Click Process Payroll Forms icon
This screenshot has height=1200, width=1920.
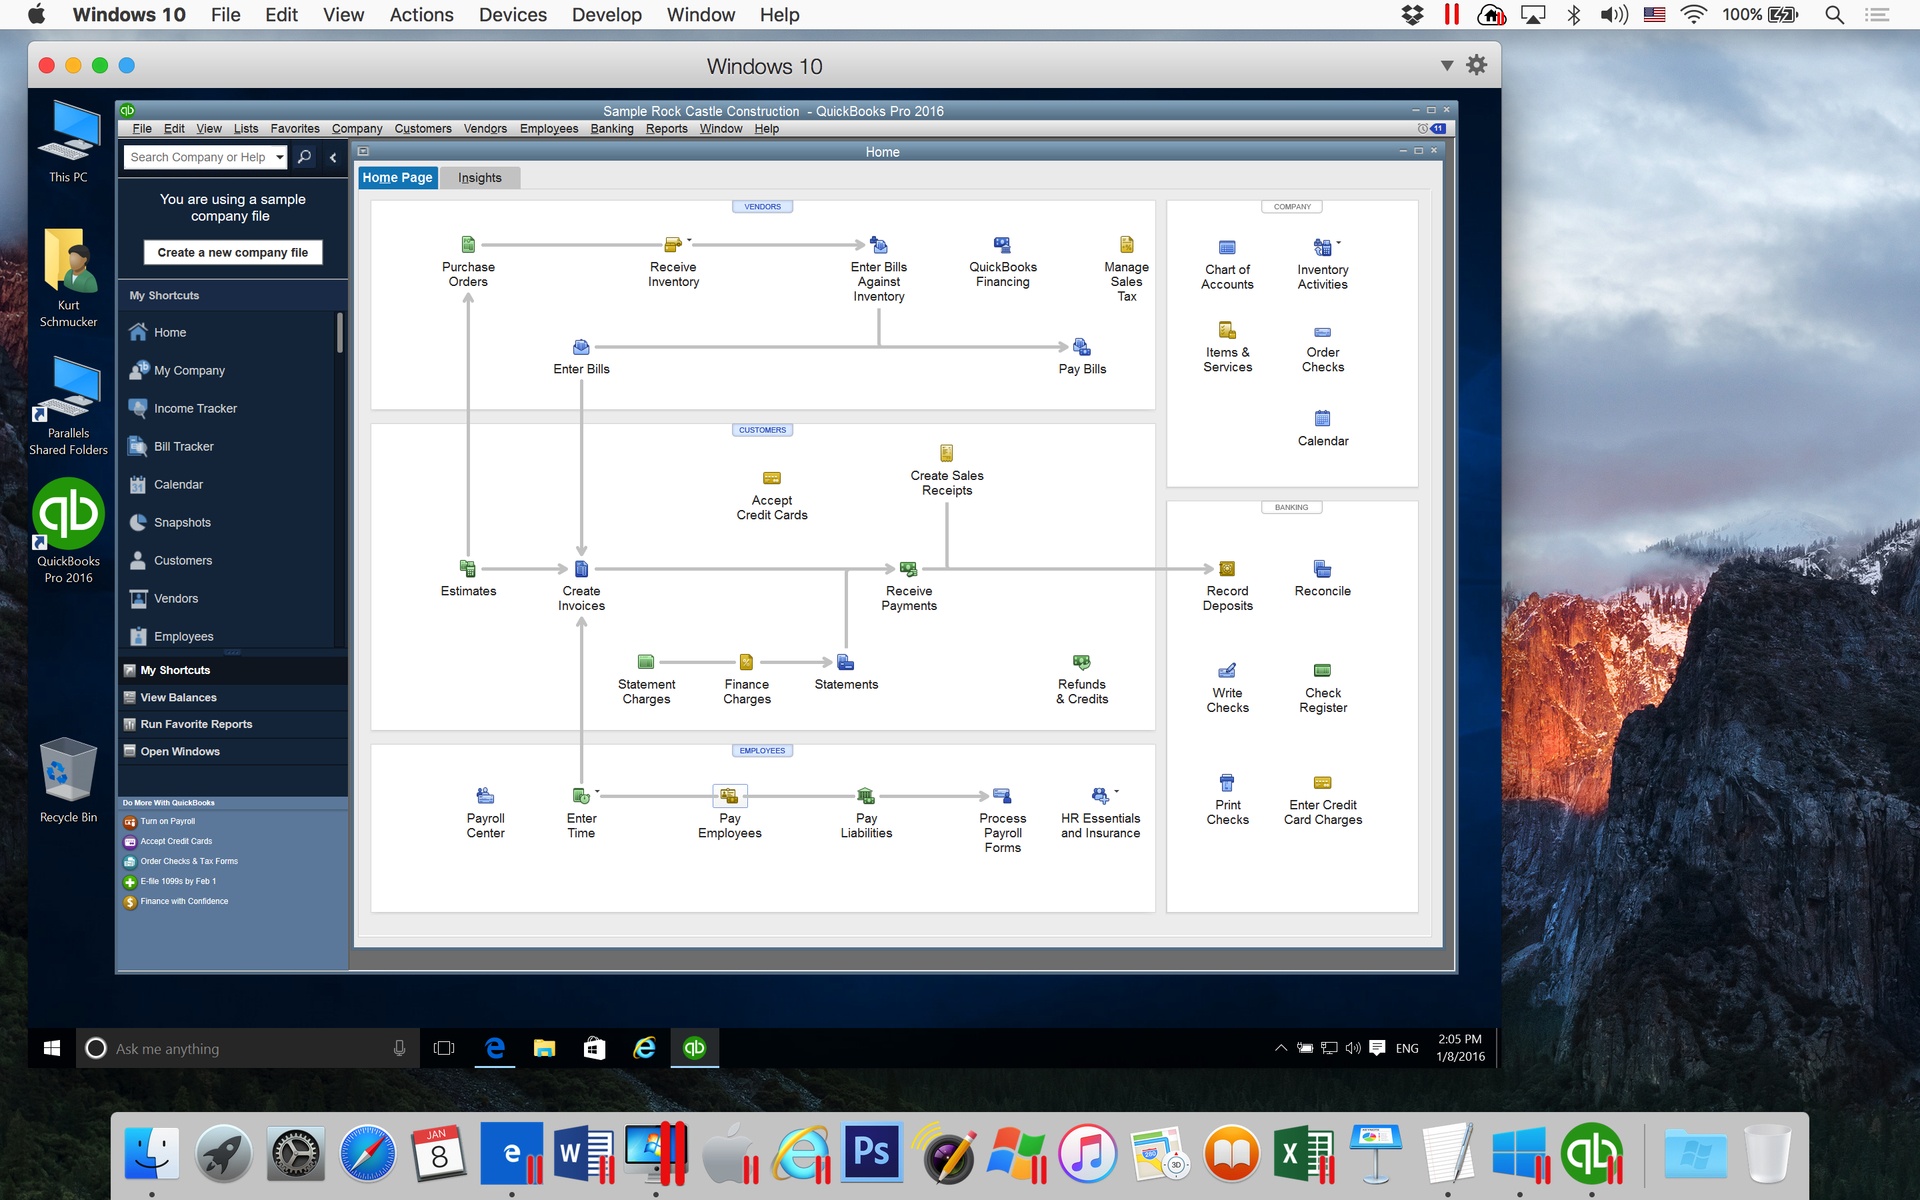(1002, 796)
